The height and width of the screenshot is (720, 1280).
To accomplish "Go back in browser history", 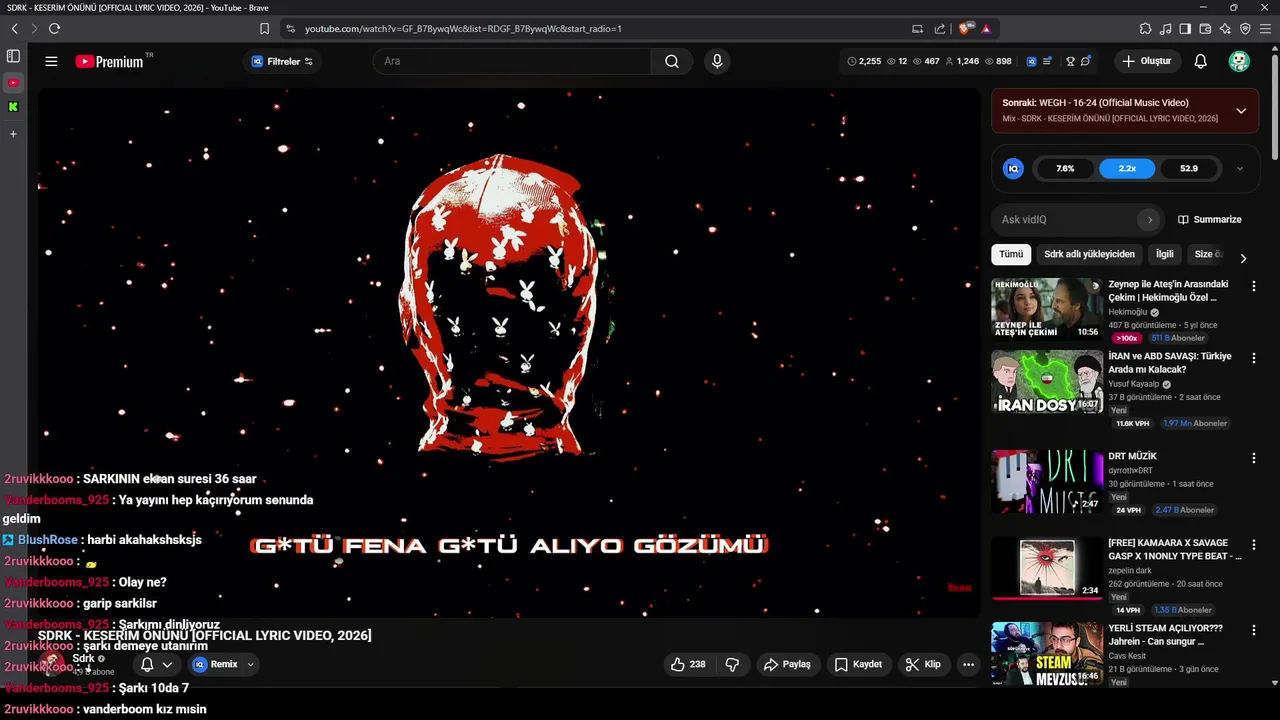I will pyautogui.click(x=14, y=28).
